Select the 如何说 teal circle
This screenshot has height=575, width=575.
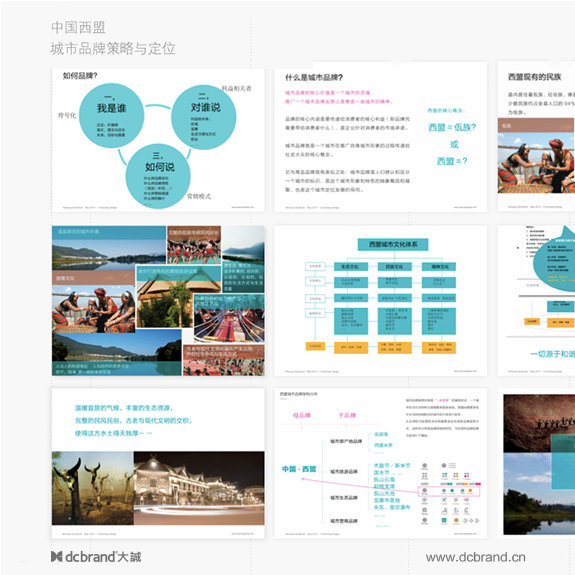(x=158, y=176)
